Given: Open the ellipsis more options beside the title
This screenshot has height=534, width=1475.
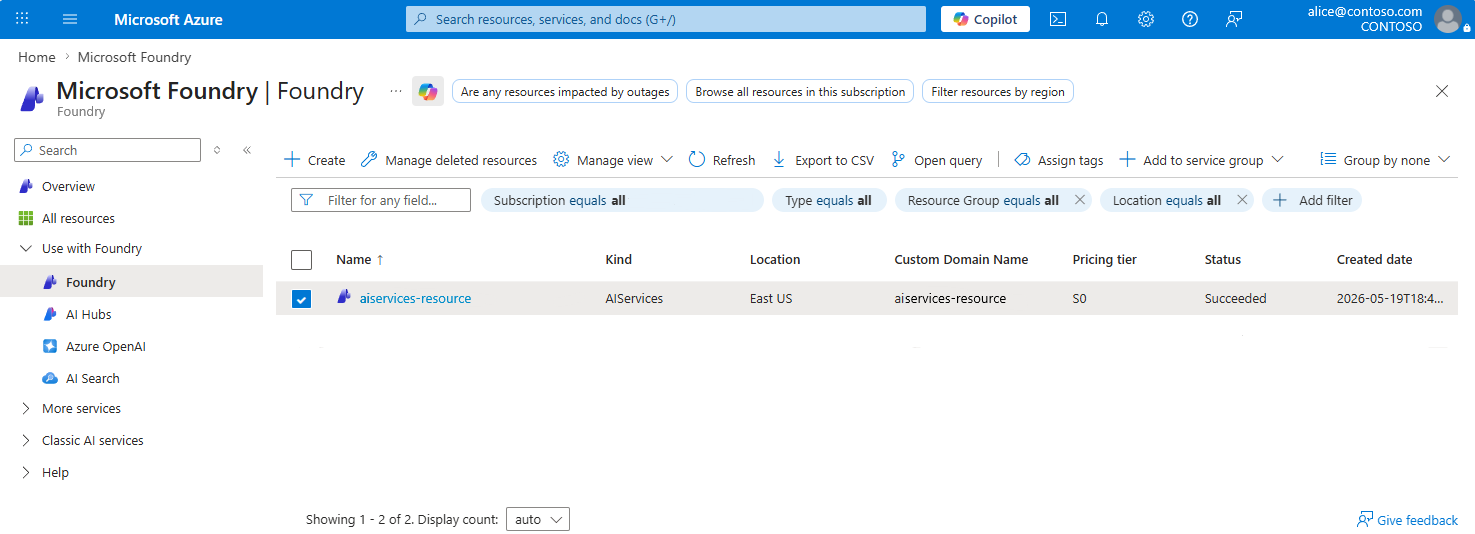Looking at the screenshot, I should coord(396,91).
